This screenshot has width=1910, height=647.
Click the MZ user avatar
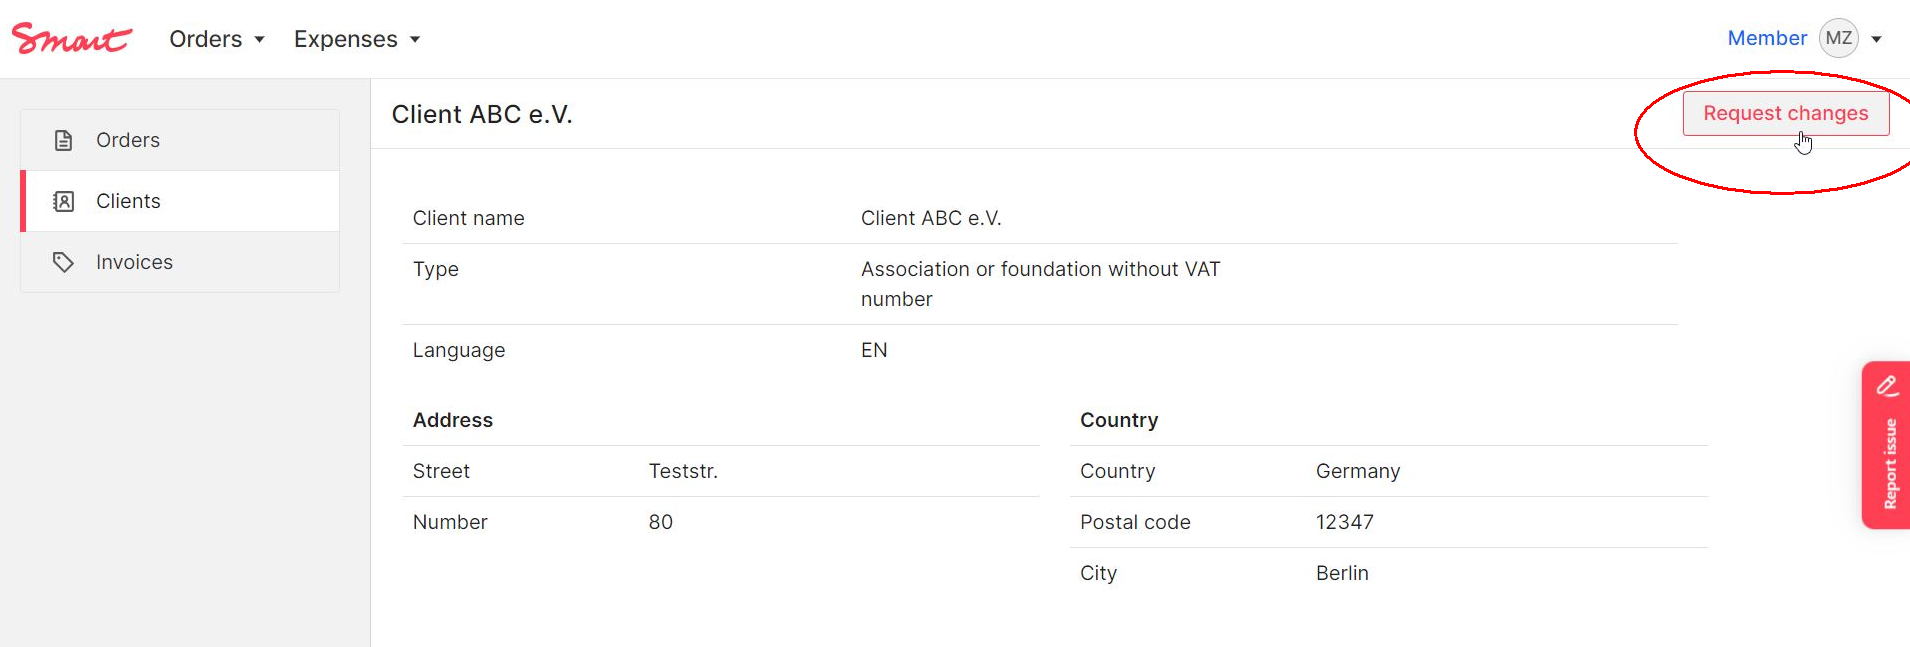tap(1838, 38)
